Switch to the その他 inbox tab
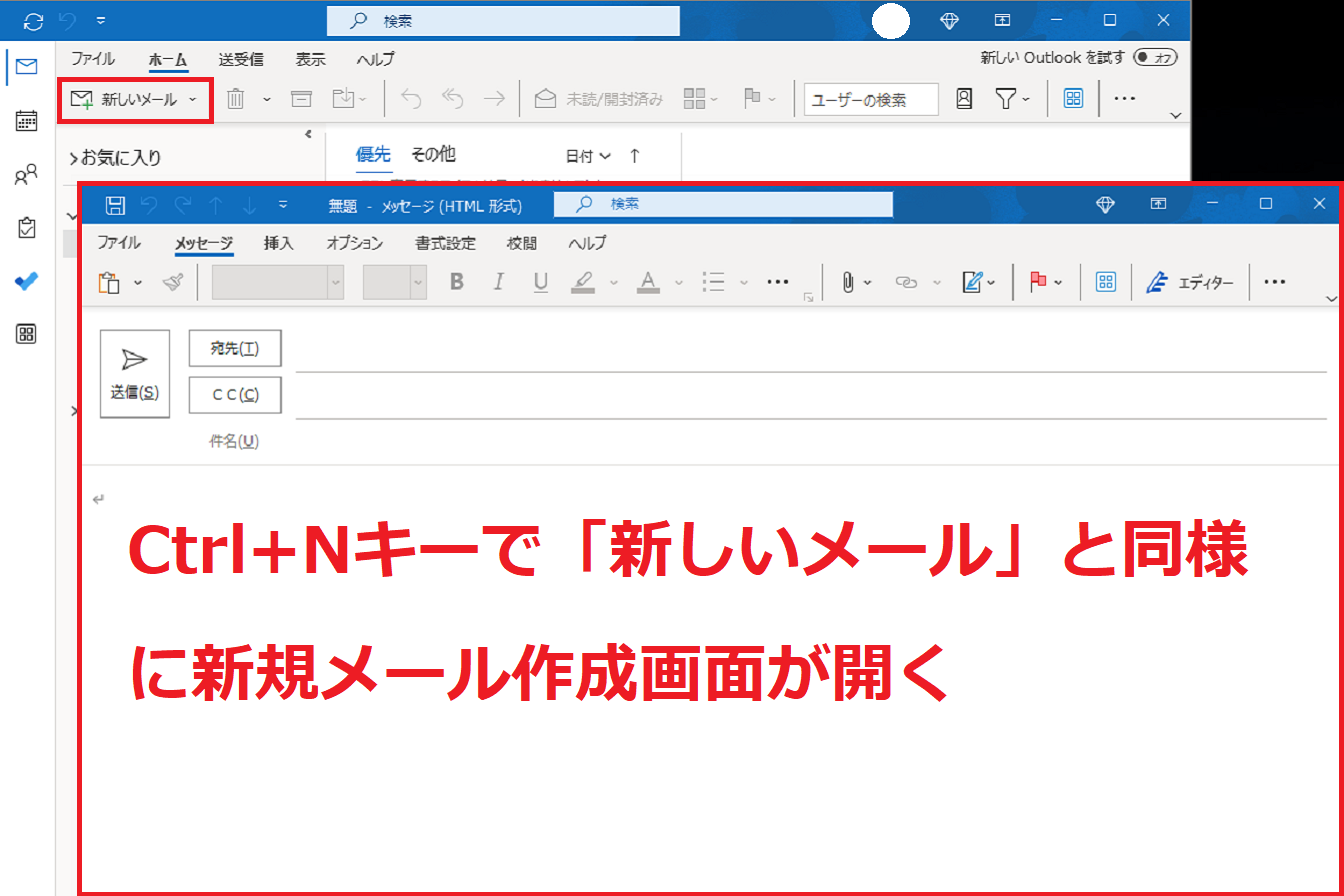Viewport: 1344px width, 896px height. pos(433,154)
